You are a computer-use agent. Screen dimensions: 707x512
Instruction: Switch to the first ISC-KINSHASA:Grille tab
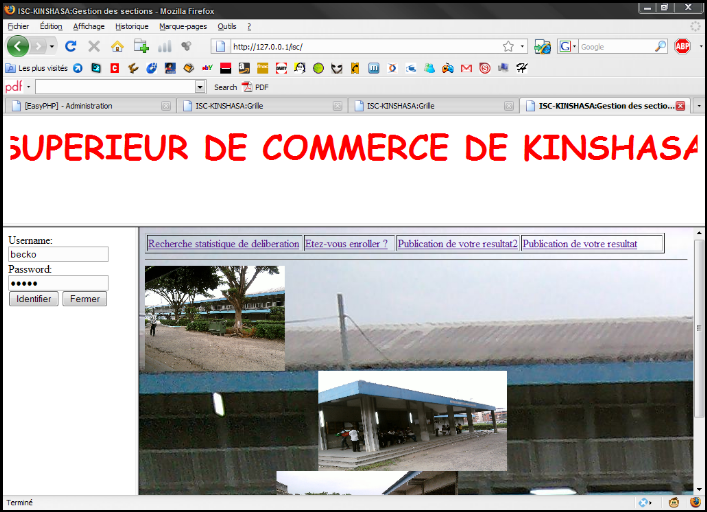click(262, 106)
